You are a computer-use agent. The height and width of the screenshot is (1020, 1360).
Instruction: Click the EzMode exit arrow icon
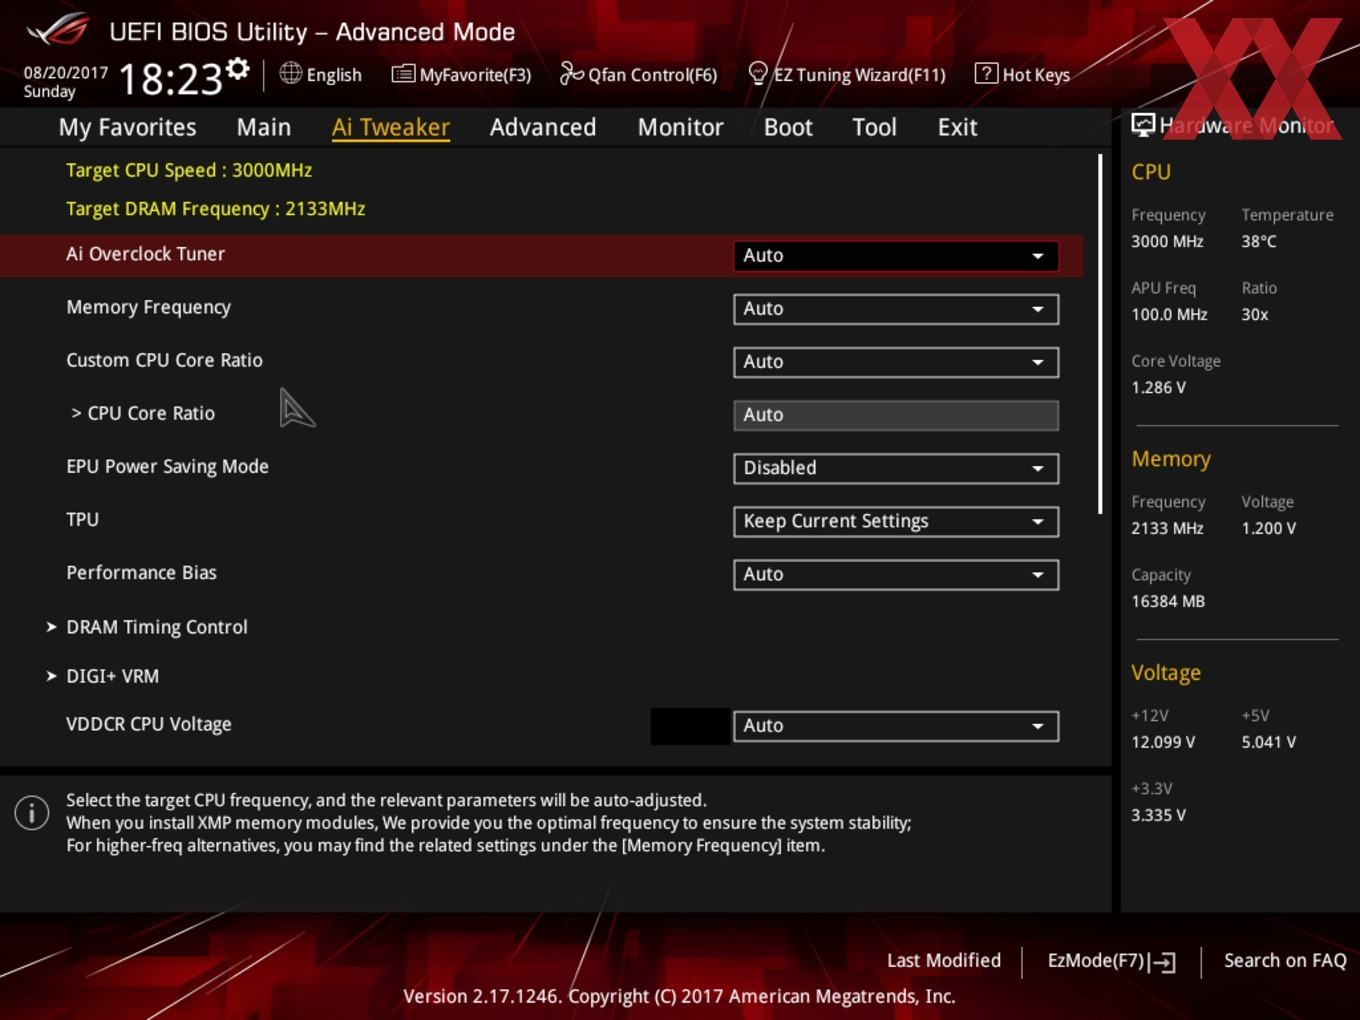point(1162,962)
